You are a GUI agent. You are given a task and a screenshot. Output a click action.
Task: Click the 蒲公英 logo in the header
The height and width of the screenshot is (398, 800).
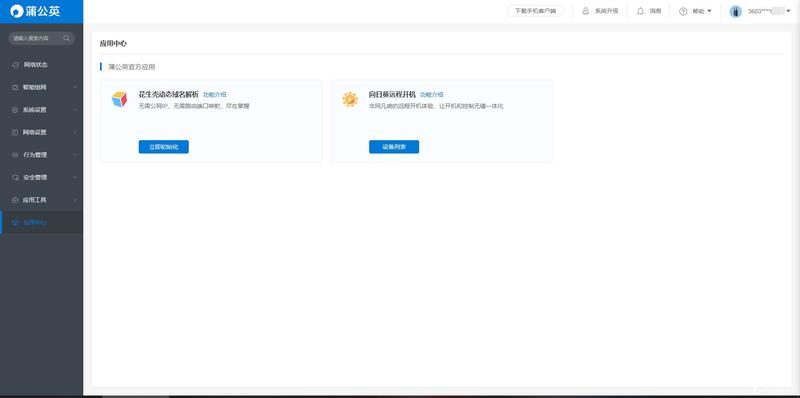[x=35, y=11]
